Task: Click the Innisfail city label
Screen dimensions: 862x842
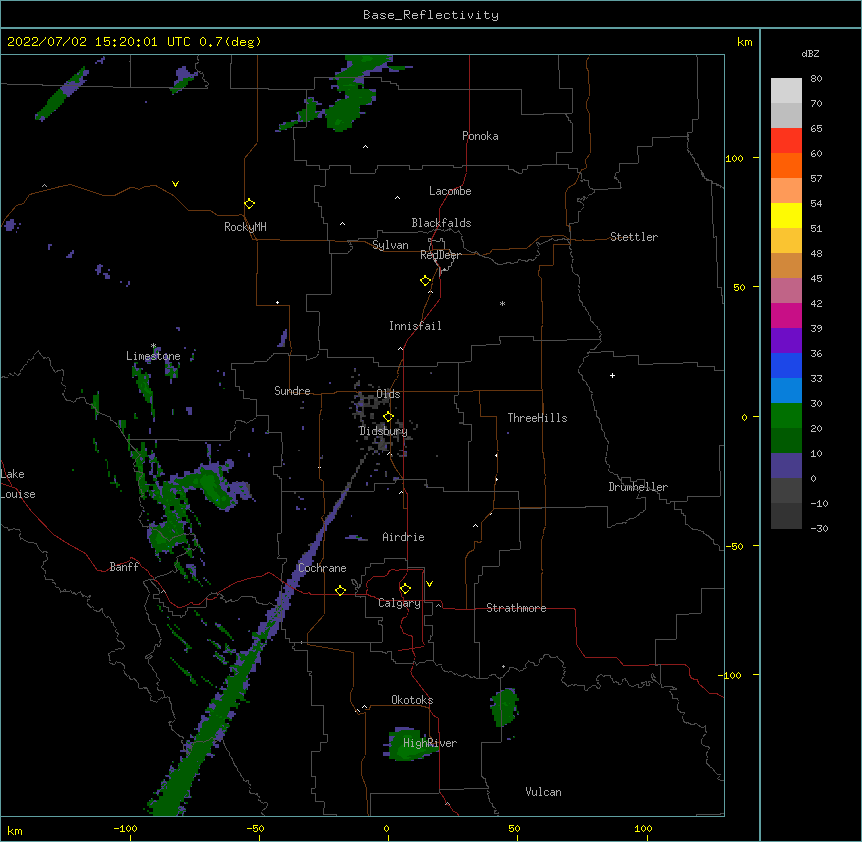Action: 415,326
